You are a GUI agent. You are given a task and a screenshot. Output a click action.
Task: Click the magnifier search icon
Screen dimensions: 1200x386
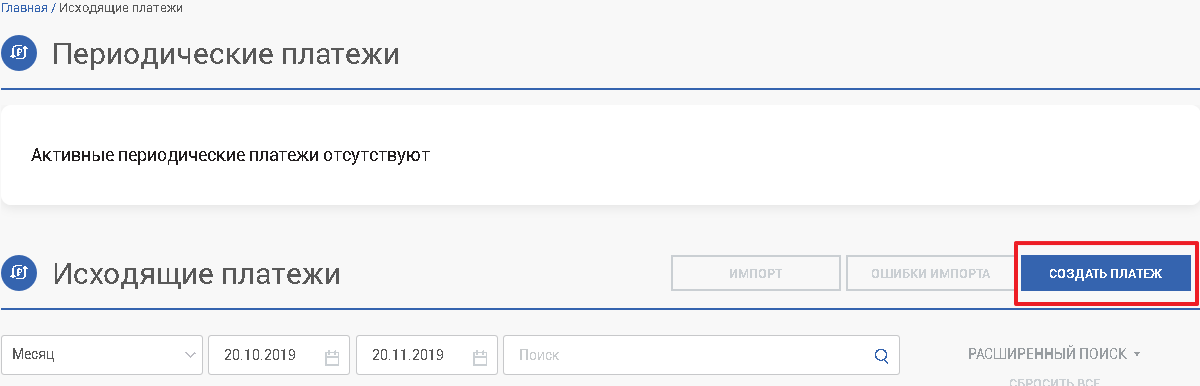(x=881, y=355)
